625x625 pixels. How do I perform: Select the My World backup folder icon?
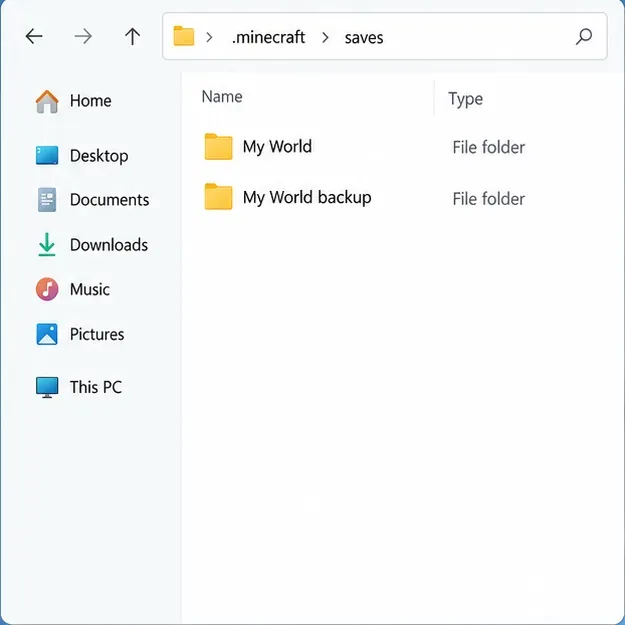218,197
